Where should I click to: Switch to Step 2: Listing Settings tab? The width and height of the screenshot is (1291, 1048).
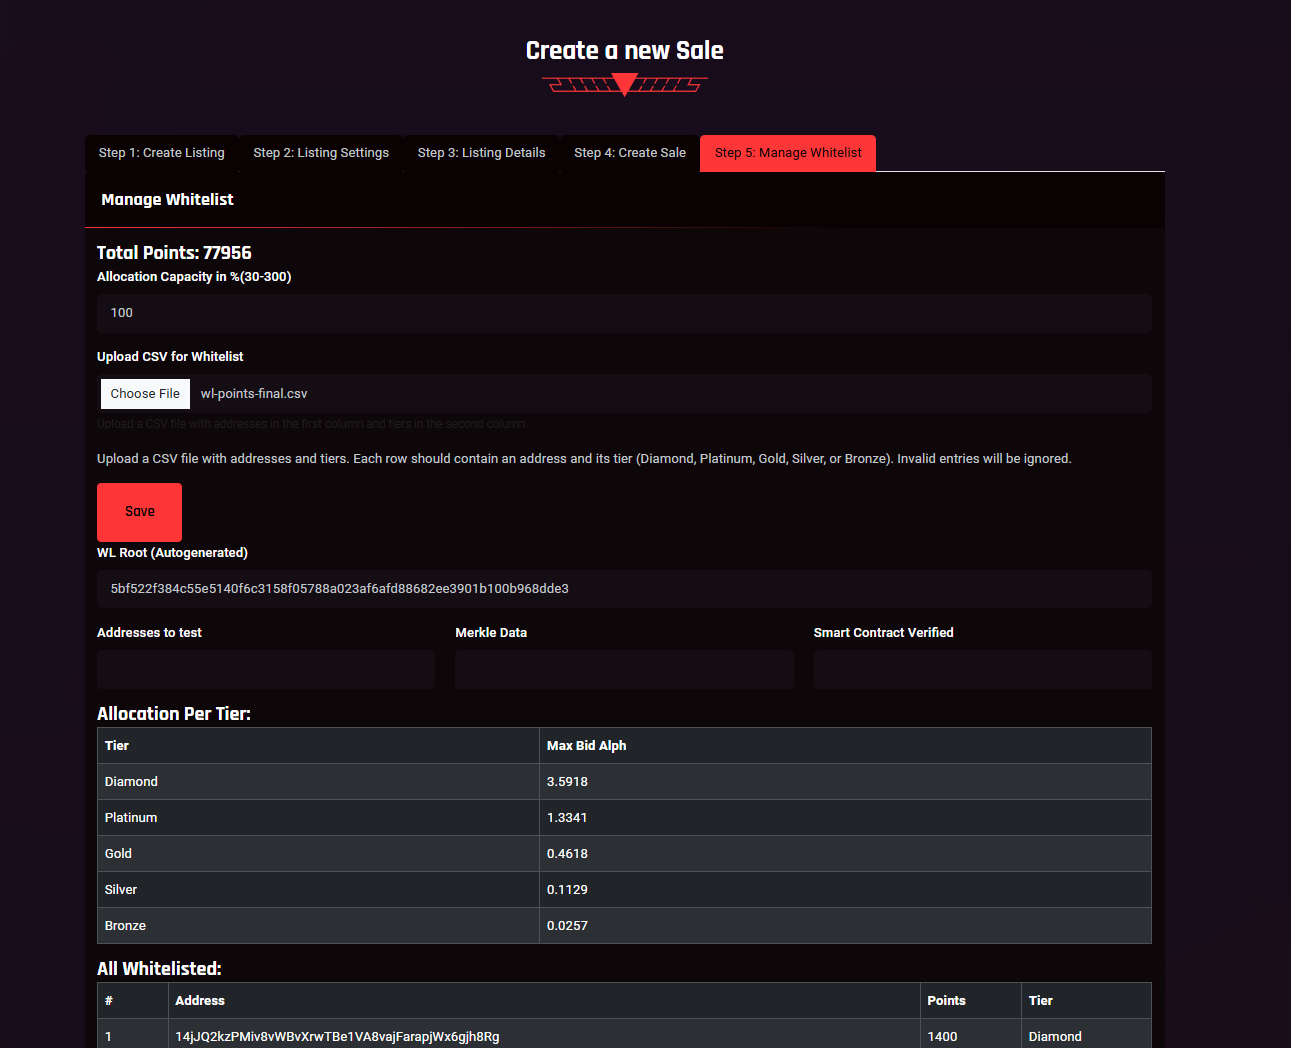point(321,153)
